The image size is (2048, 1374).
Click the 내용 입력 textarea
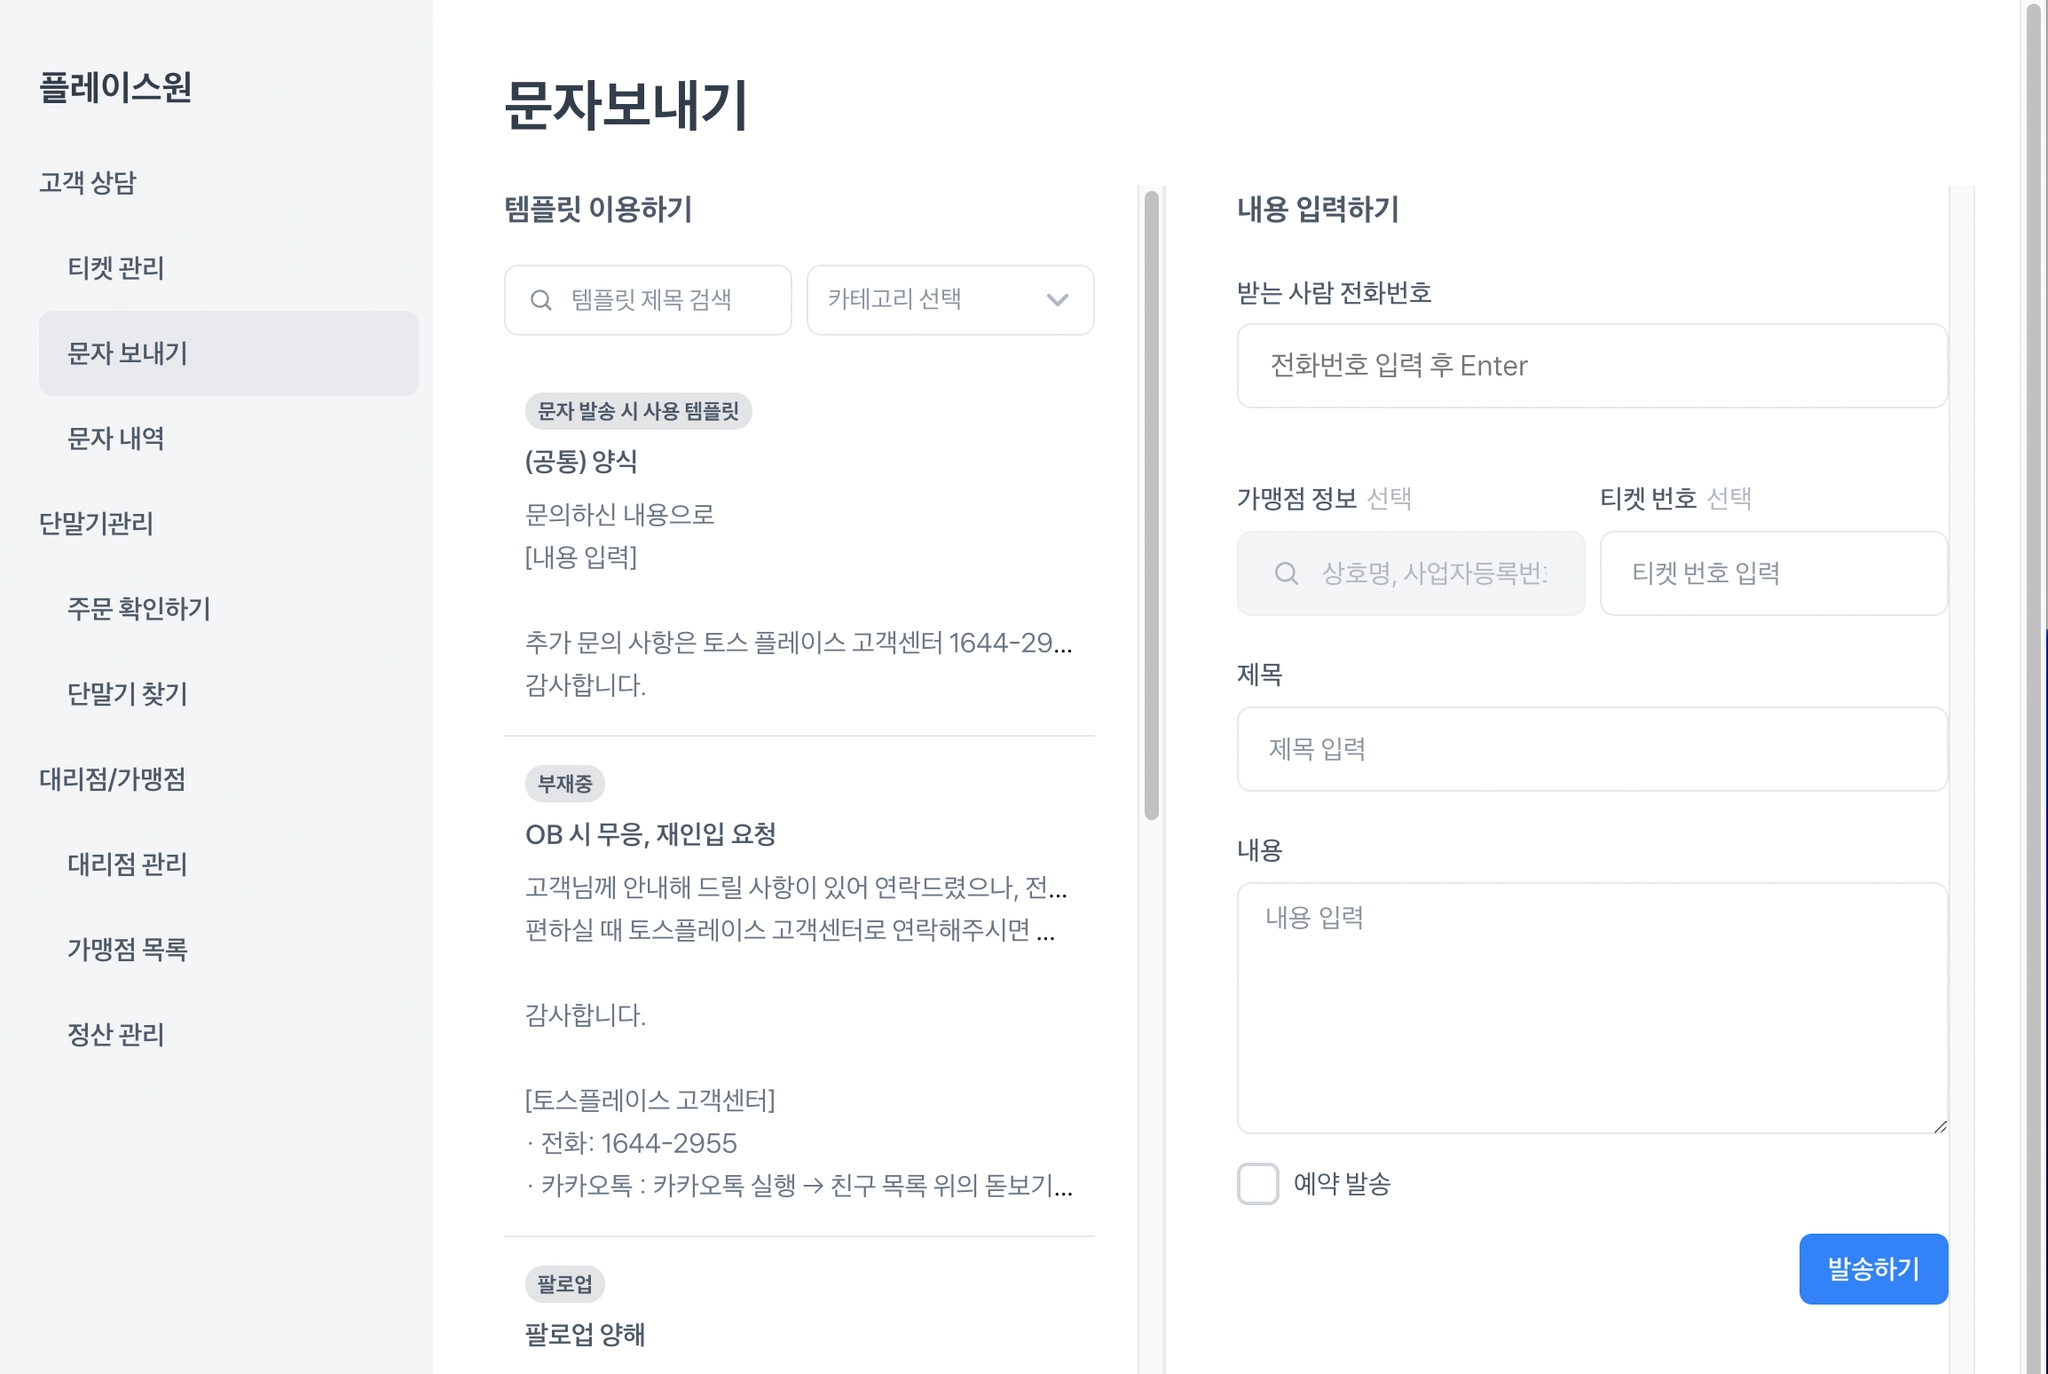[1591, 1007]
